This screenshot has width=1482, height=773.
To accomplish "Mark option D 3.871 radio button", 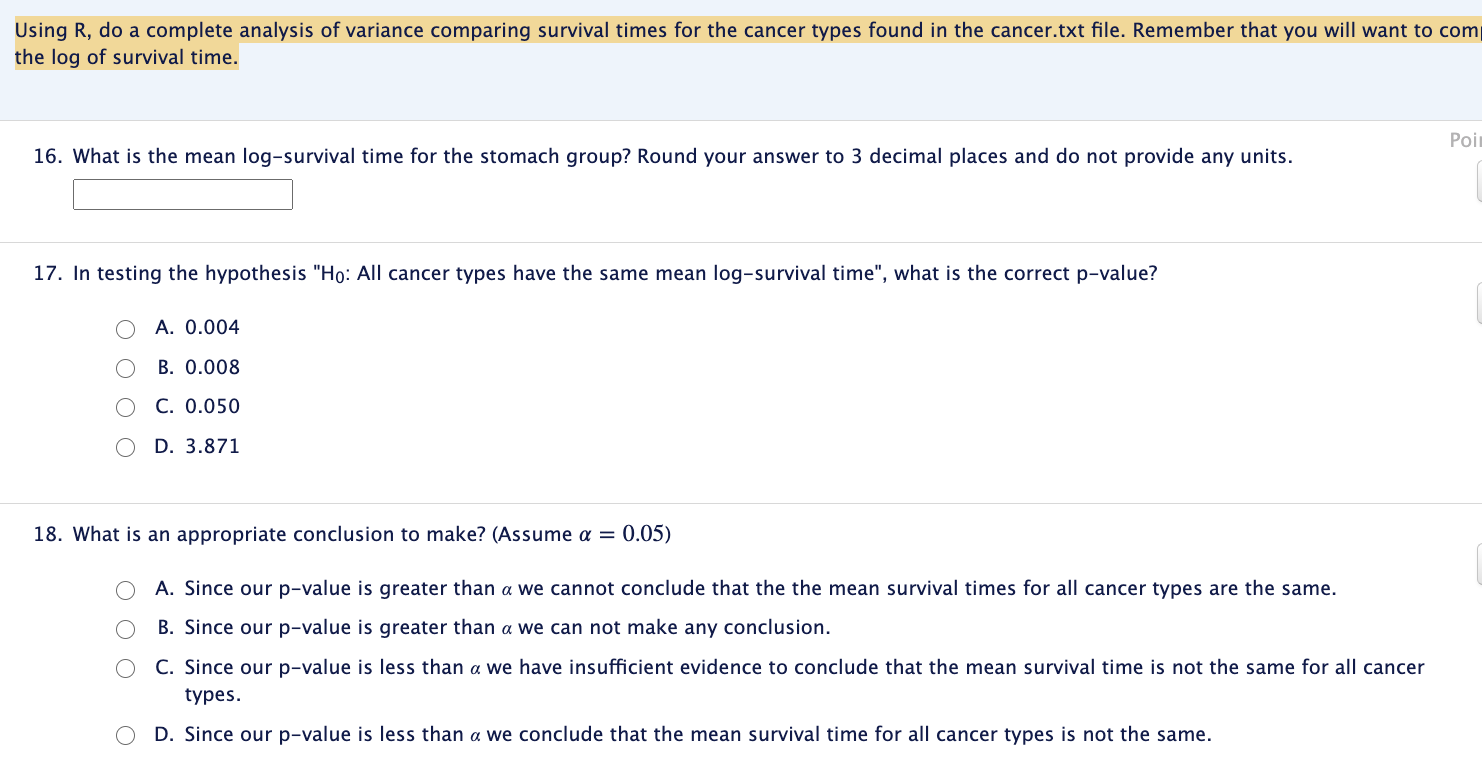I will point(125,448).
